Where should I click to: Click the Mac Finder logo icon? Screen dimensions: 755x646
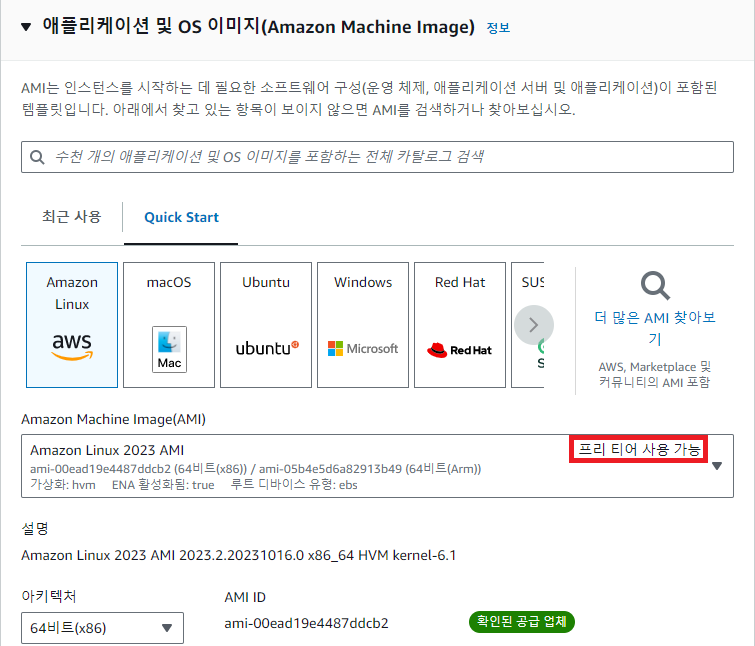[x=169, y=349]
